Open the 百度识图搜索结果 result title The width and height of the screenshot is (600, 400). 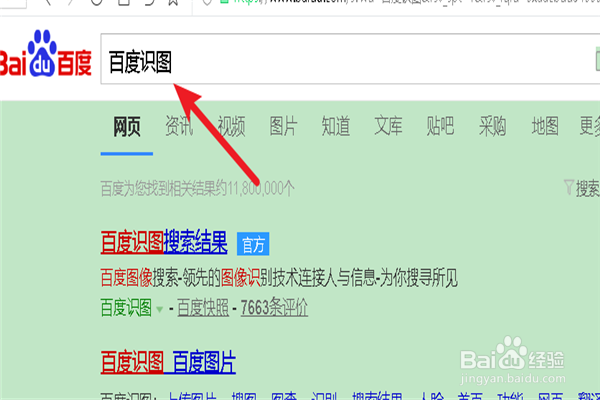(164, 242)
